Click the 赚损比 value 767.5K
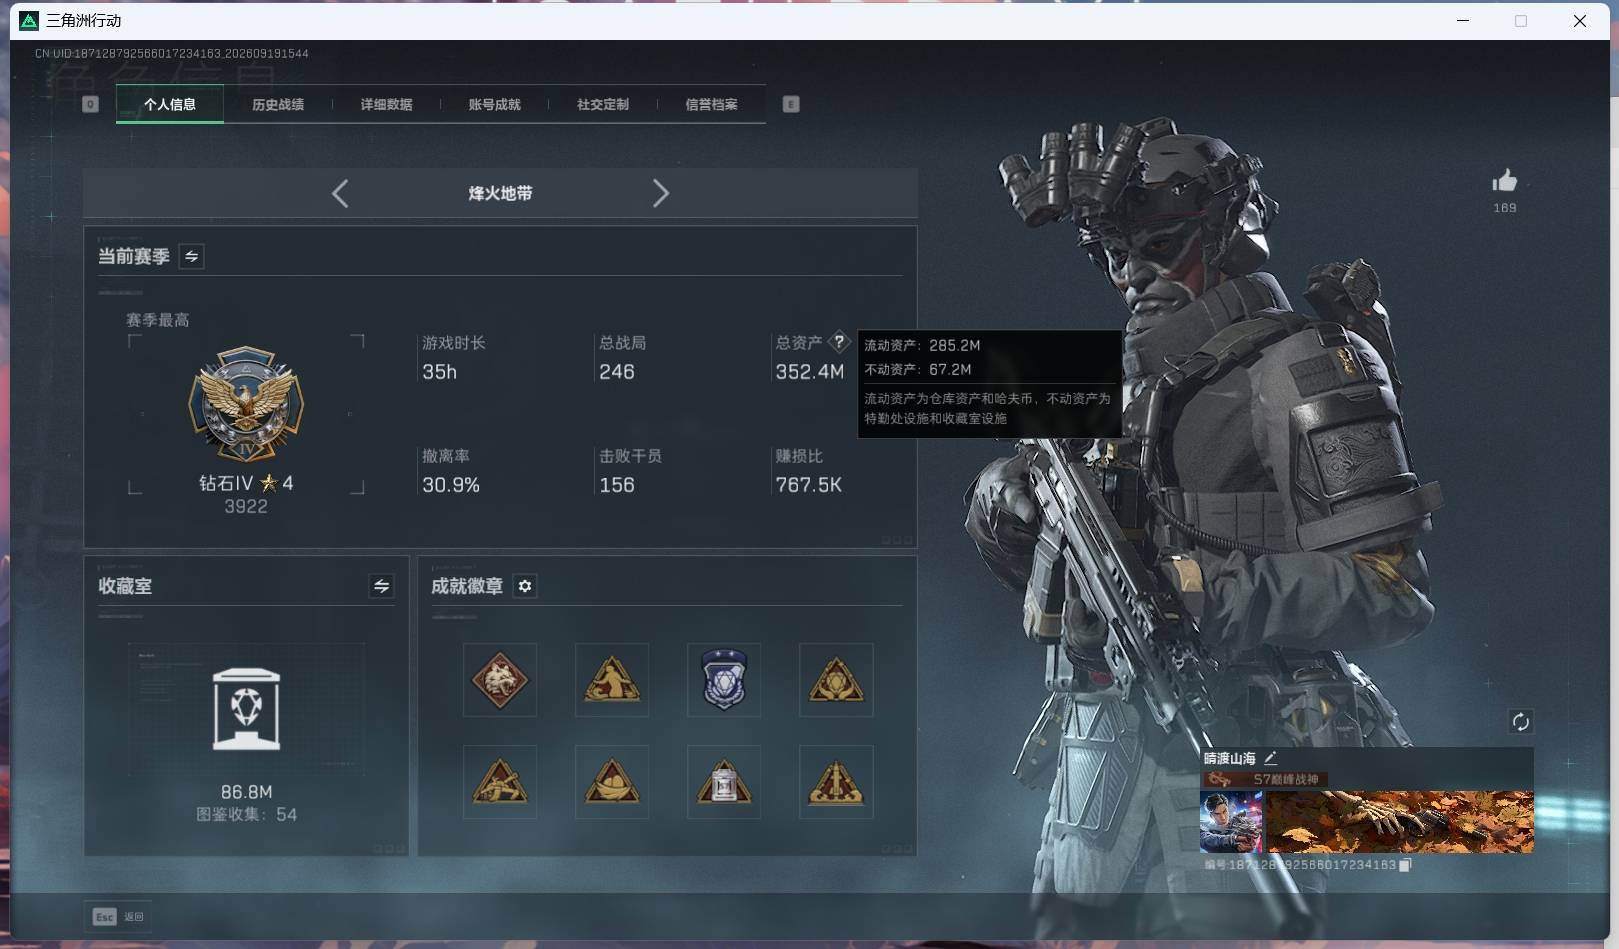The image size is (1619, 949). coord(808,485)
